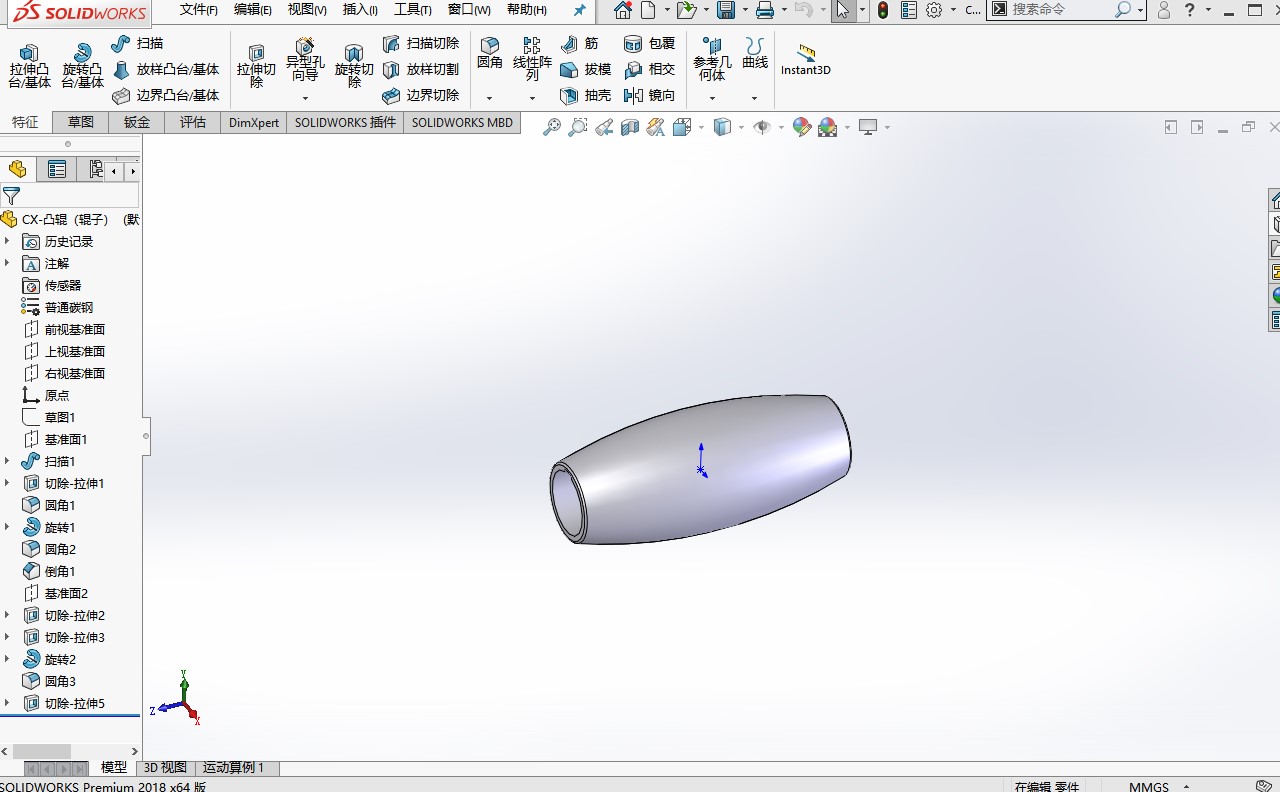Expand the 扫描1 feature node
Image resolution: width=1280 pixels, height=792 pixels.
[7, 461]
